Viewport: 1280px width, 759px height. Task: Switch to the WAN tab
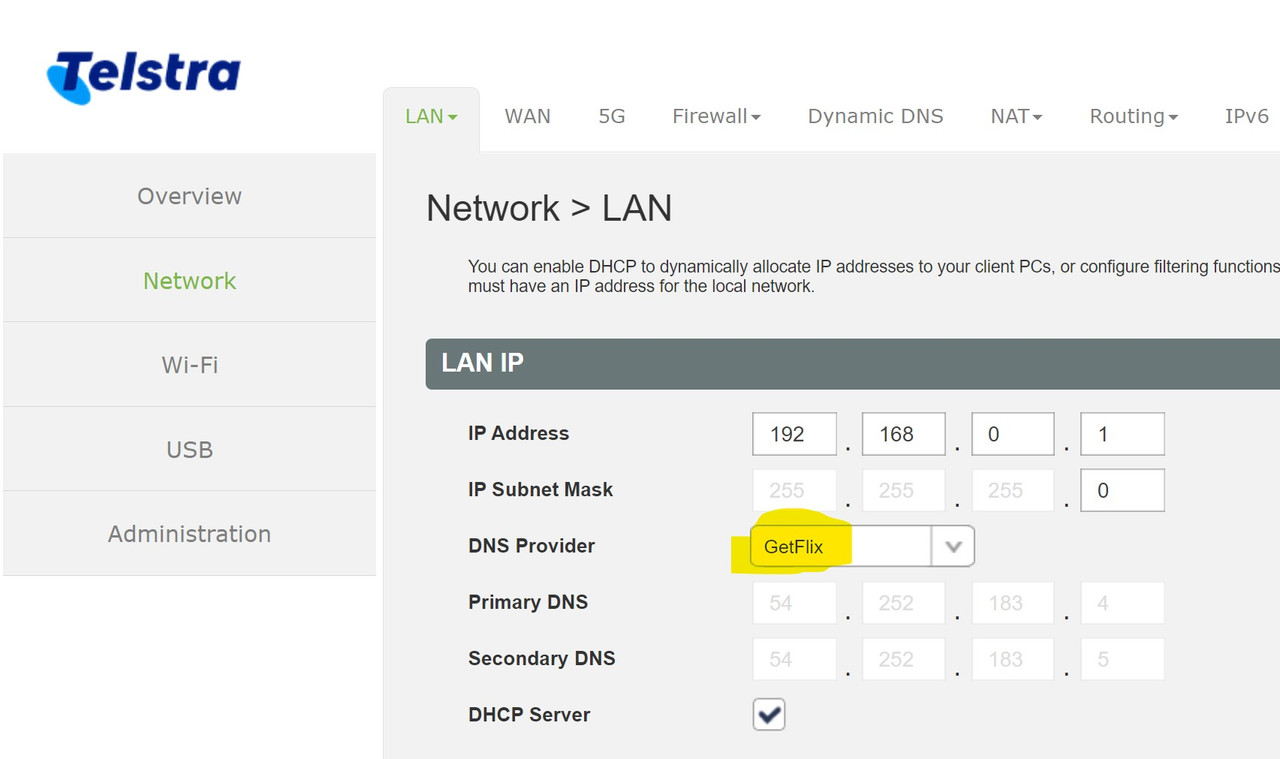[527, 116]
